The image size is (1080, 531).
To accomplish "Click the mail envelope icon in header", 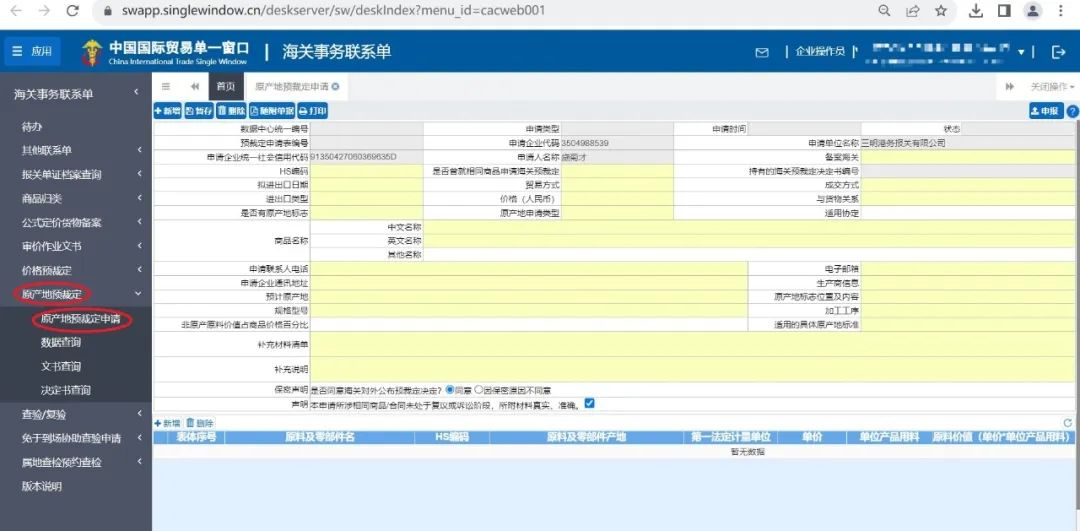I will pyautogui.click(x=762, y=52).
